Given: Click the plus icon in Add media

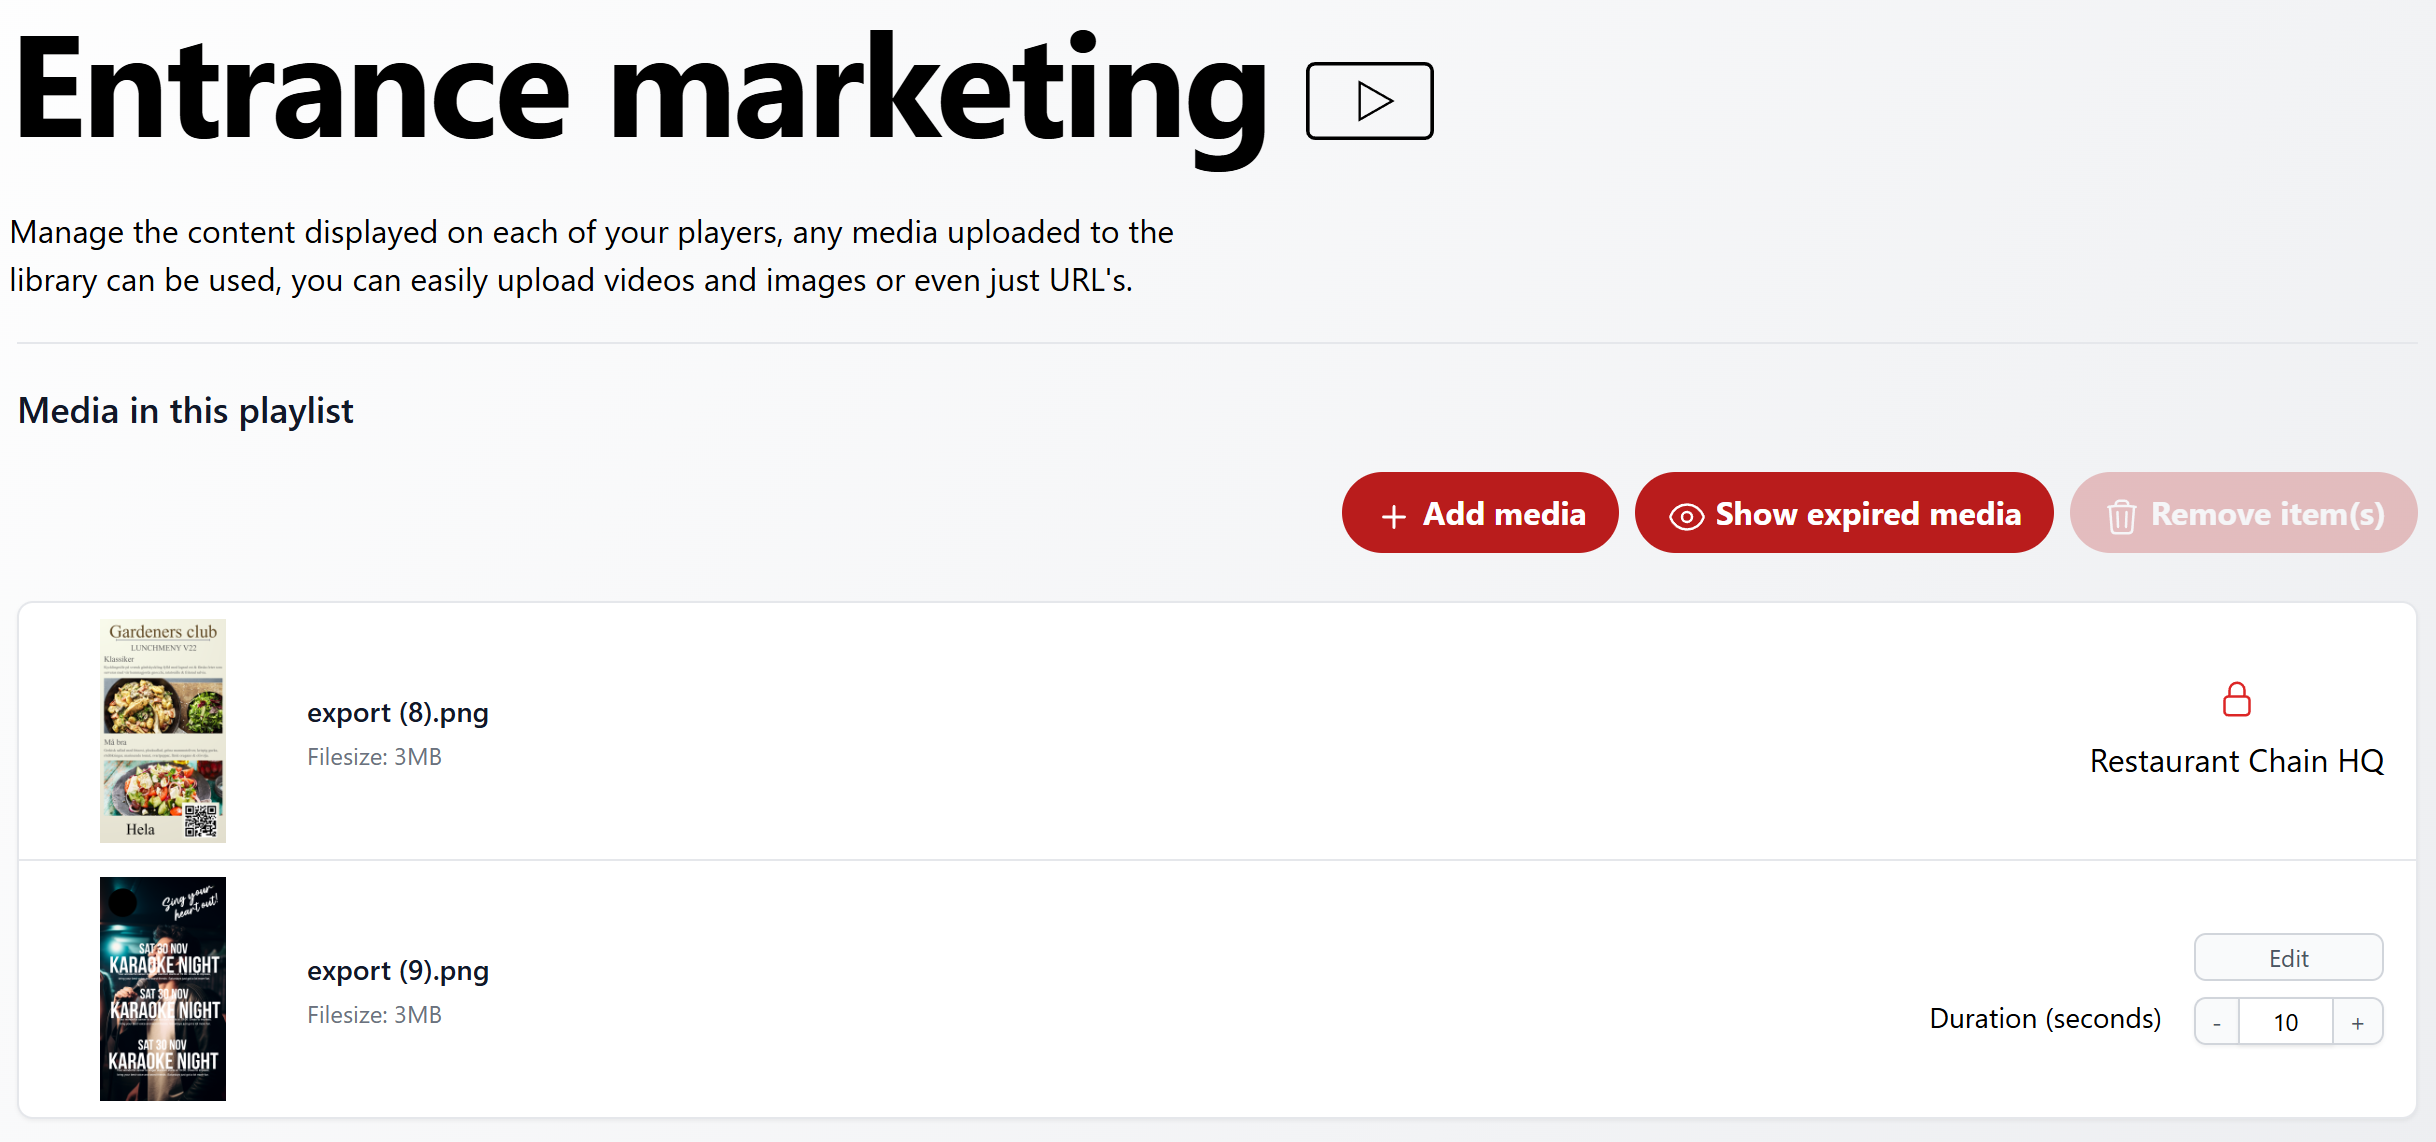Looking at the screenshot, I should coord(1393,516).
